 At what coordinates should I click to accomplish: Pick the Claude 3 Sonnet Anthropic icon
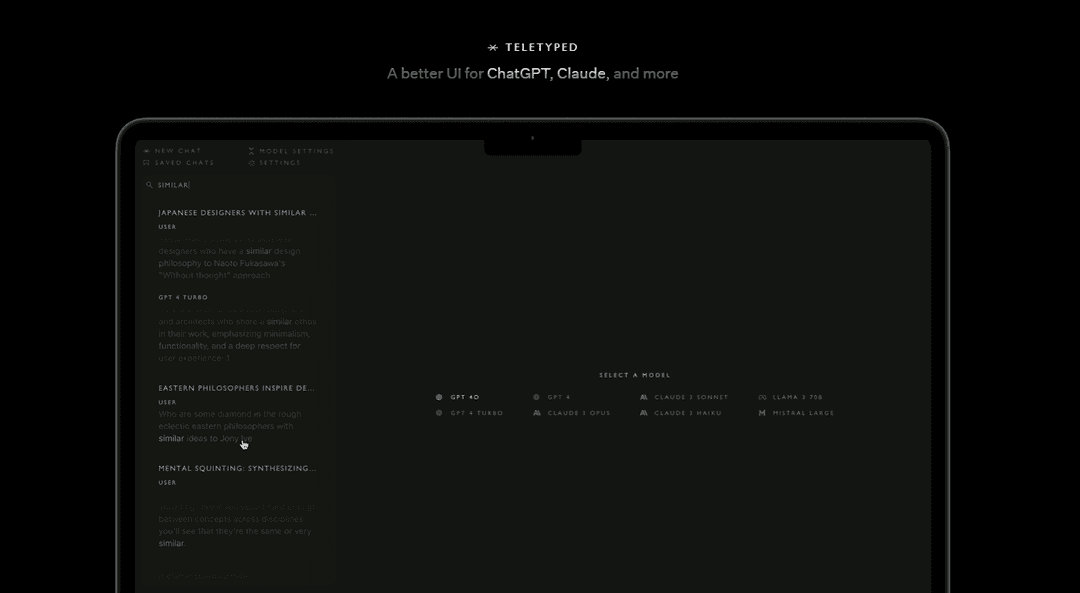click(x=643, y=397)
